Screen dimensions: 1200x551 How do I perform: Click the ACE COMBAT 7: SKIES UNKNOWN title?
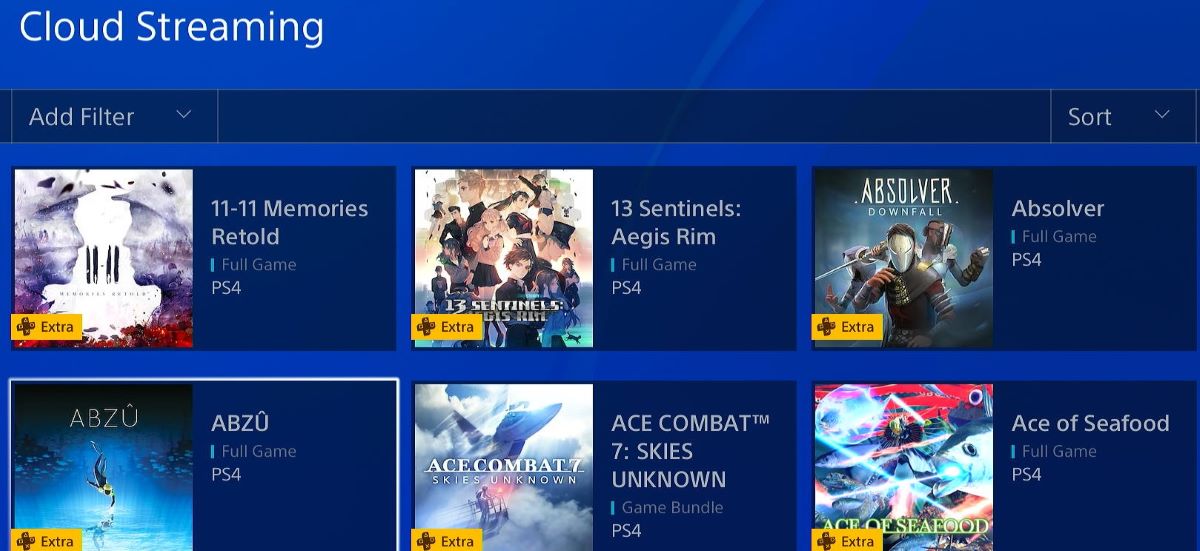691,451
